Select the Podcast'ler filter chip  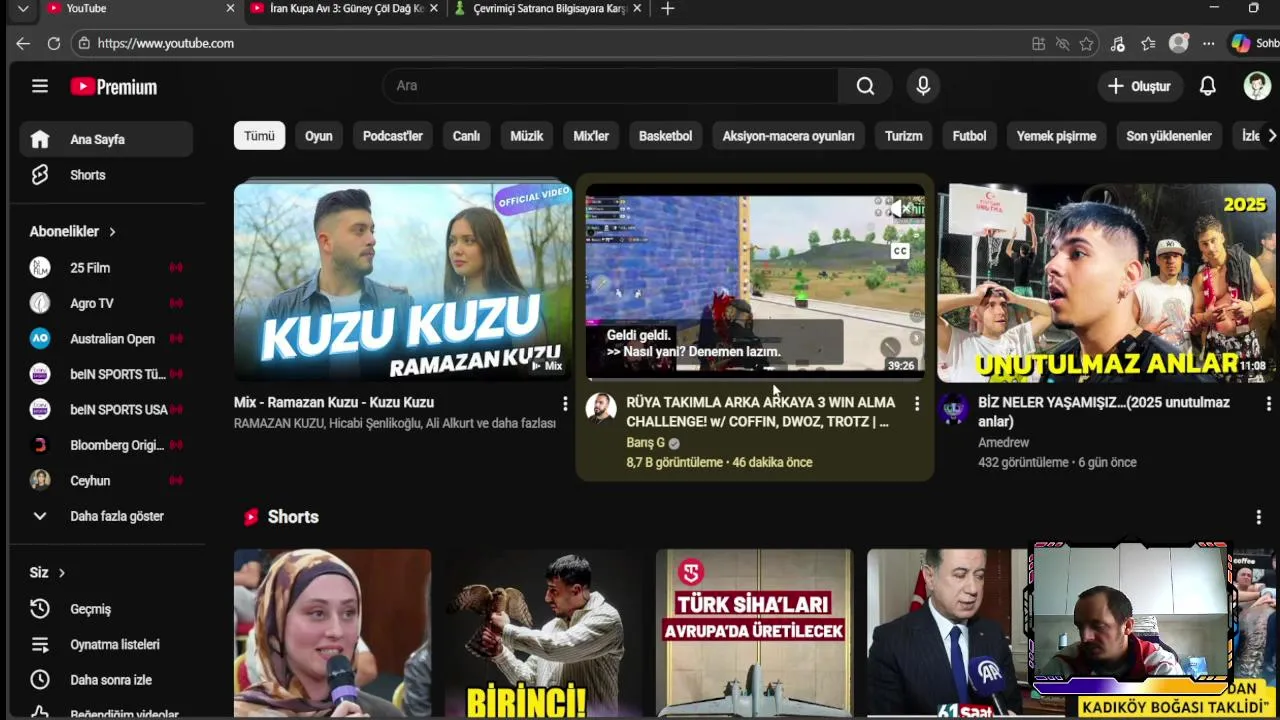(x=392, y=136)
